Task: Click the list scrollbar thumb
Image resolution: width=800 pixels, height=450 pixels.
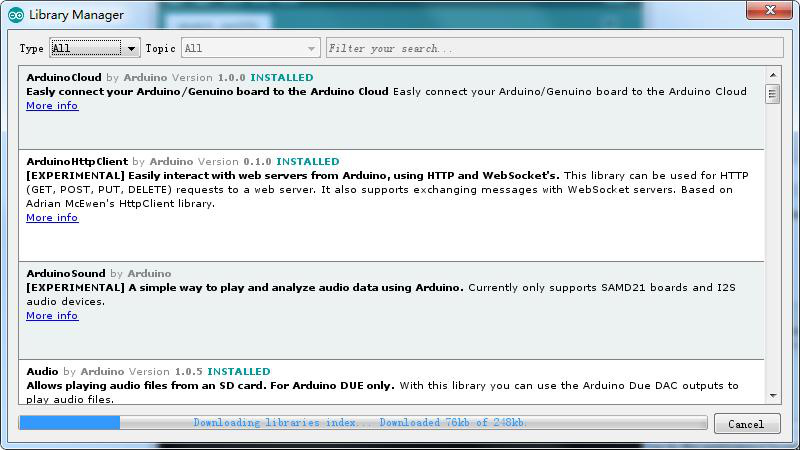Action: coord(772,94)
